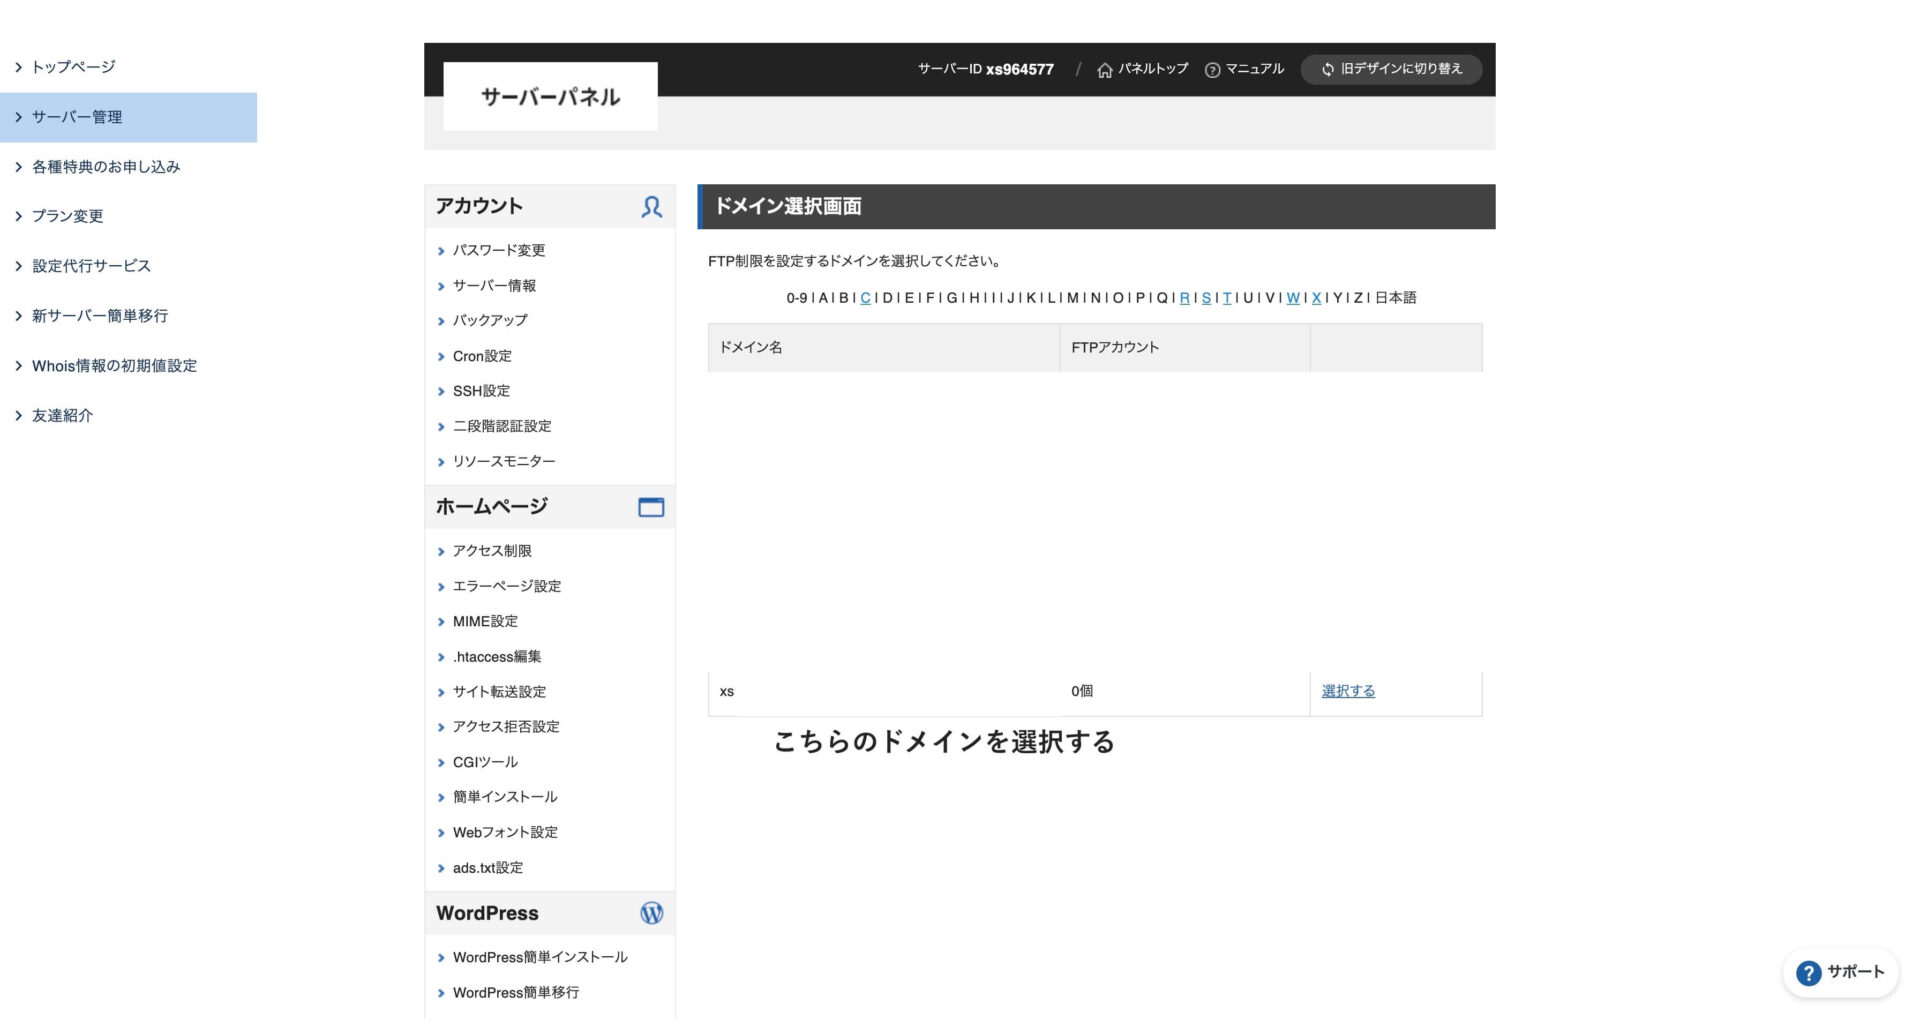
Task: Click the account user icon
Action: (651, 207)
